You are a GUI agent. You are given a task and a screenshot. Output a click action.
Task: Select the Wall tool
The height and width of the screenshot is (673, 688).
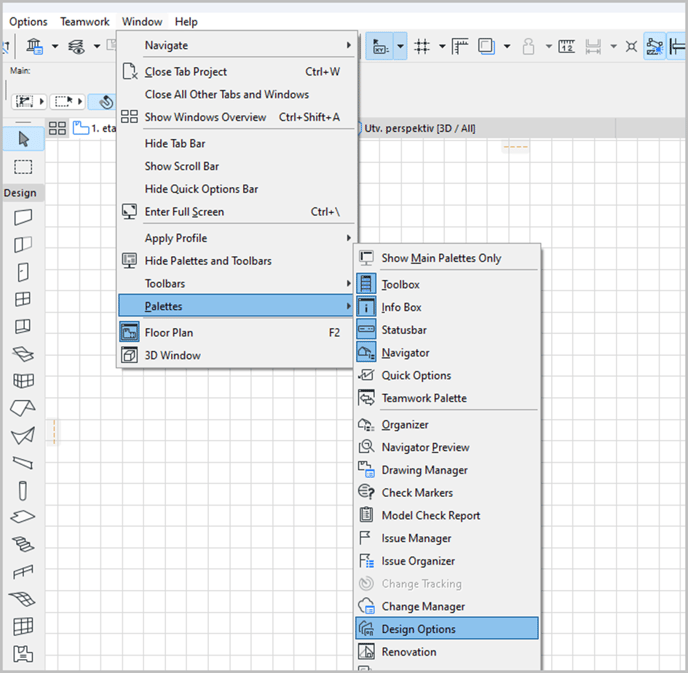[x=23, y=217]
